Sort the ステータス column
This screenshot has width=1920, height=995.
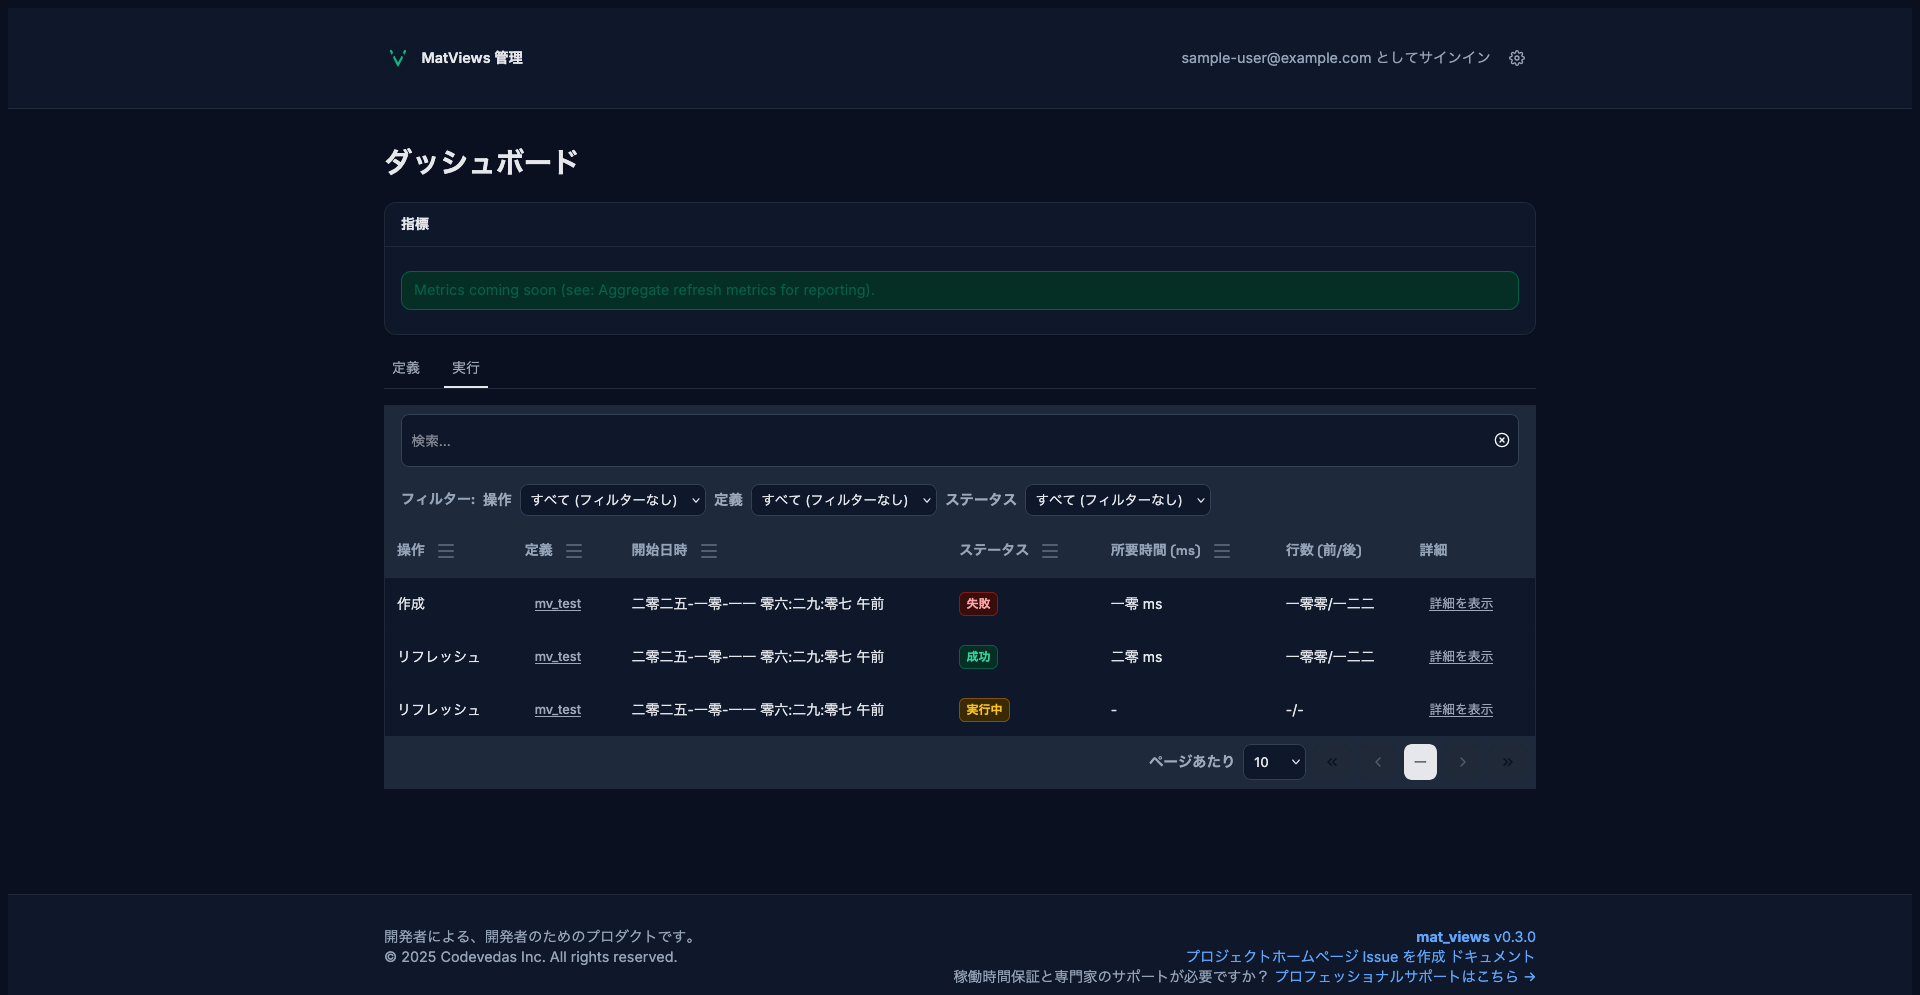pos(1049,551)
